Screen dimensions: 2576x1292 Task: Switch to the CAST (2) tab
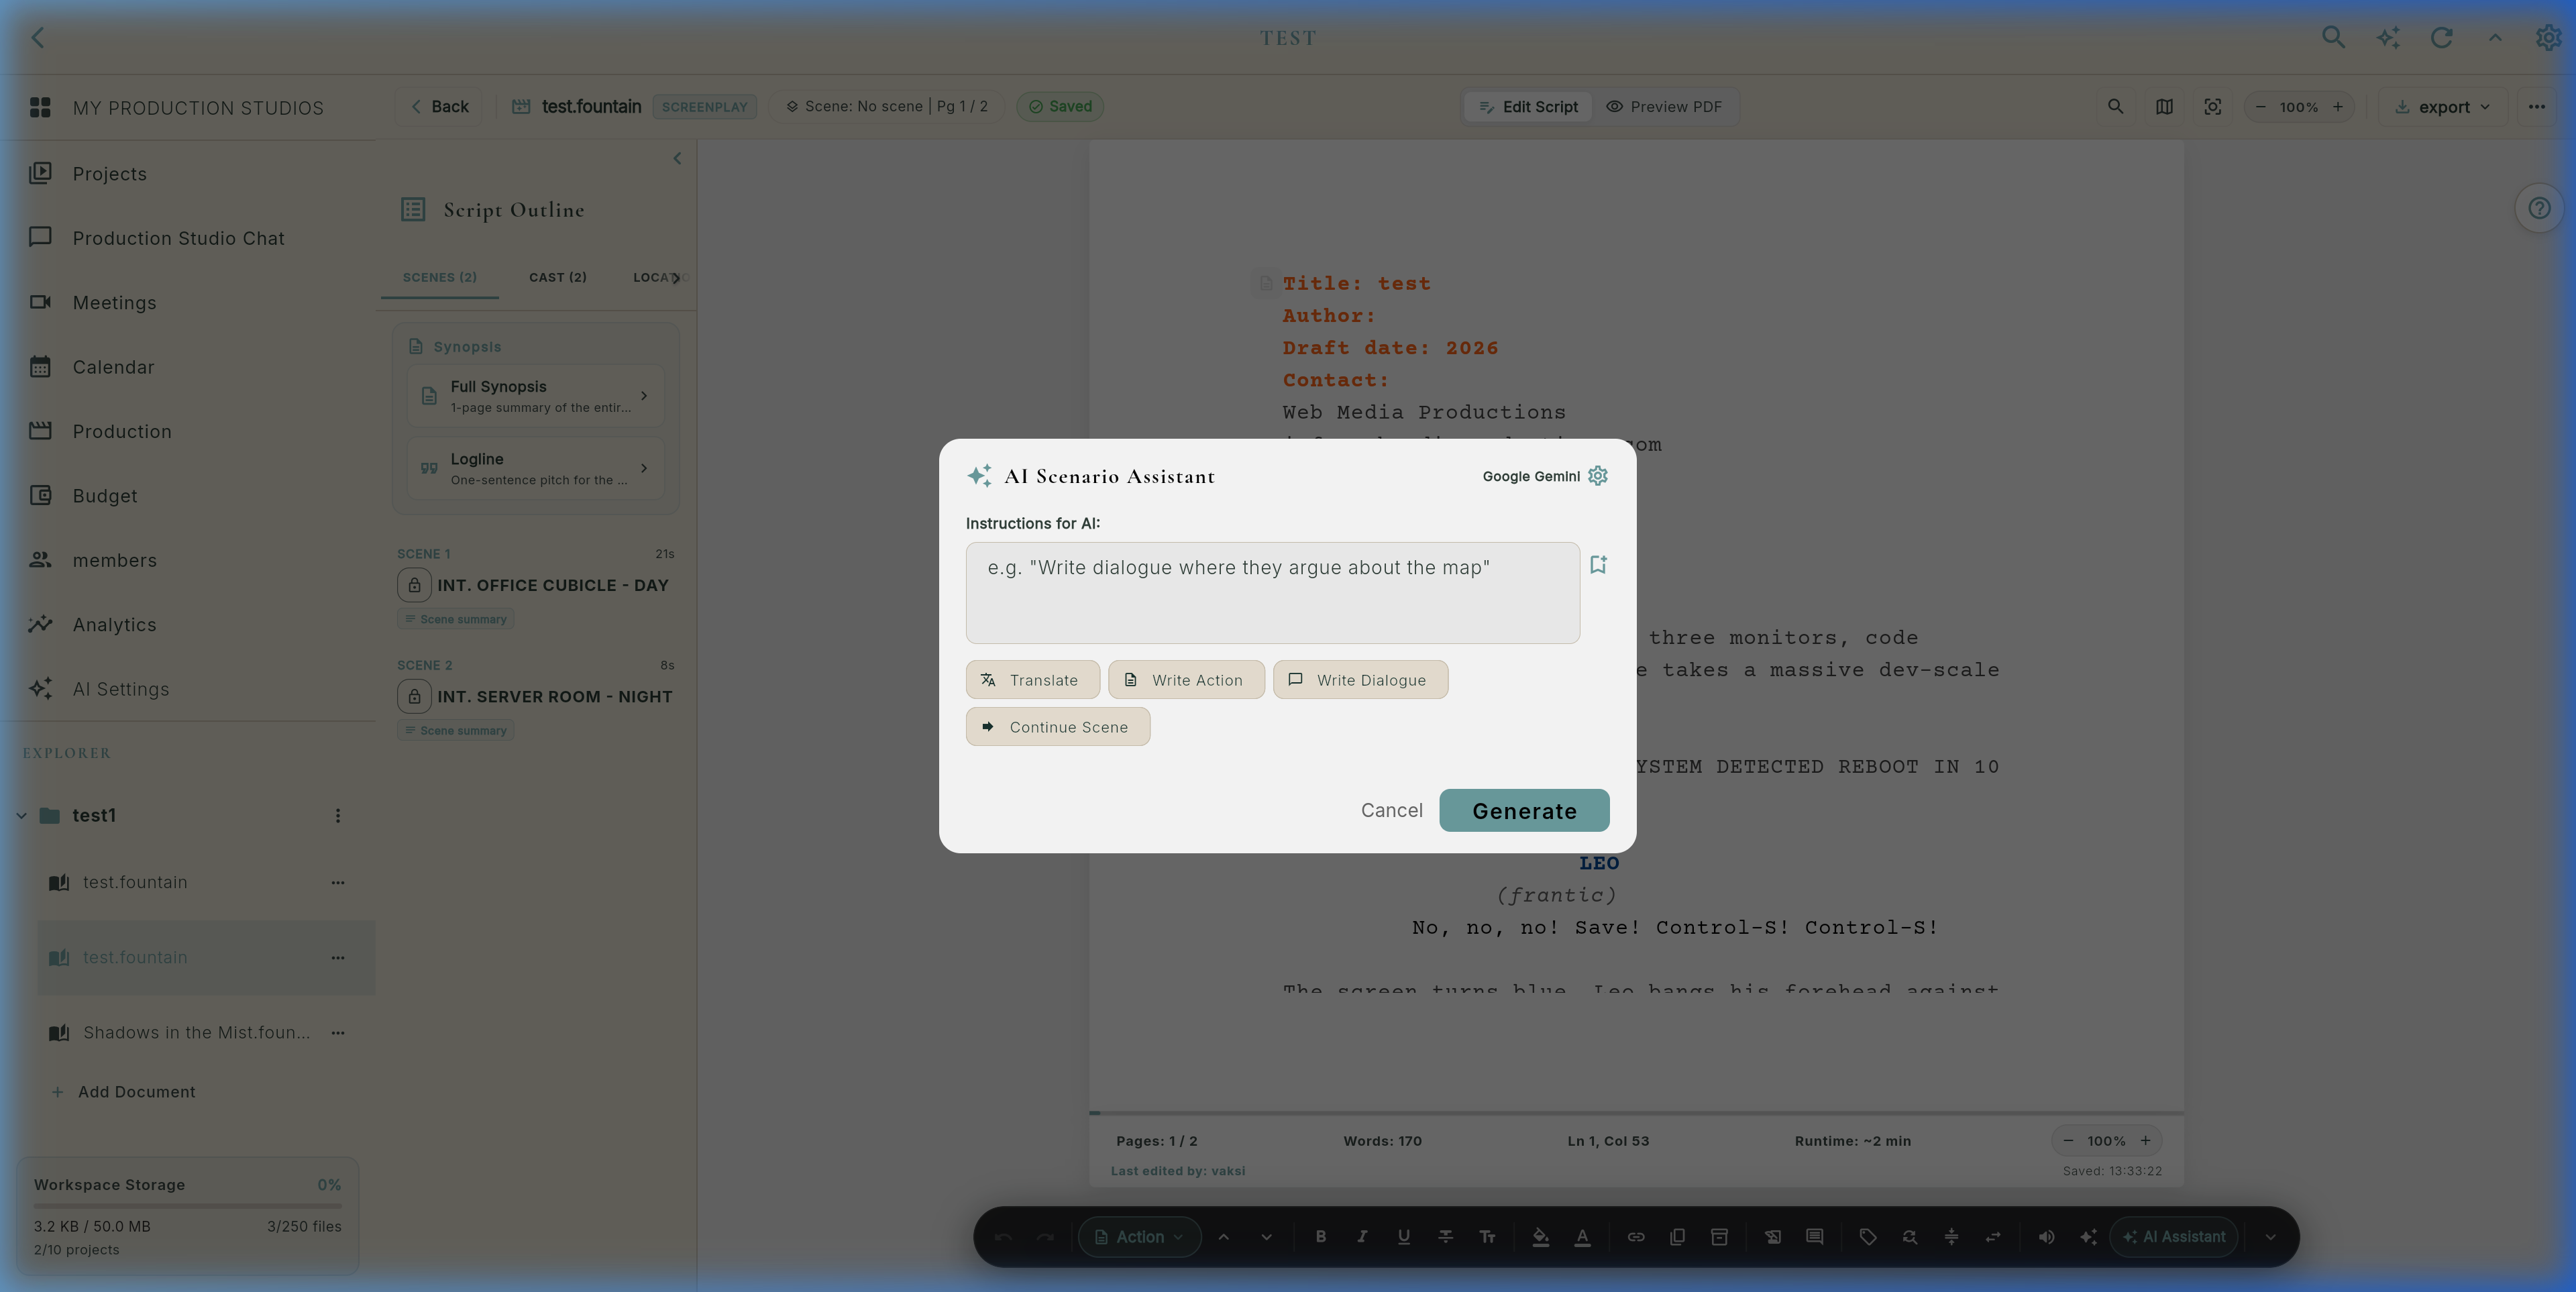pyautogui.click(x=557, y=277)
